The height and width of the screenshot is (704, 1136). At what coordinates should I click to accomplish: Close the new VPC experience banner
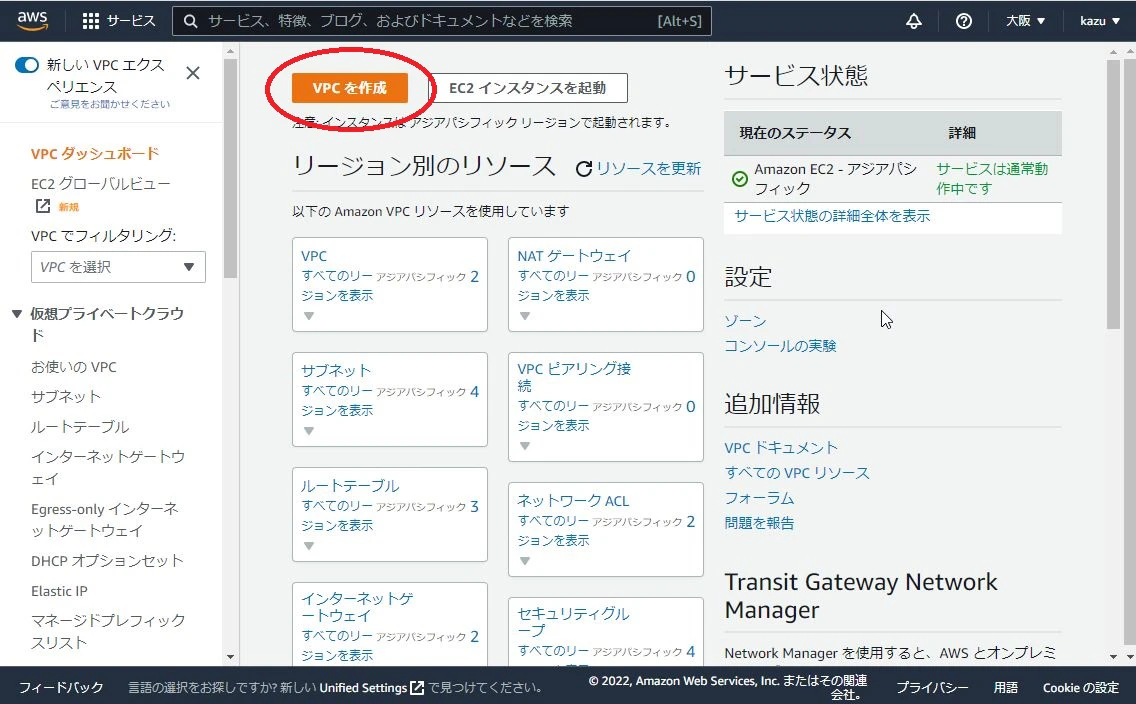pyautogui.click(x=193, y=73)
